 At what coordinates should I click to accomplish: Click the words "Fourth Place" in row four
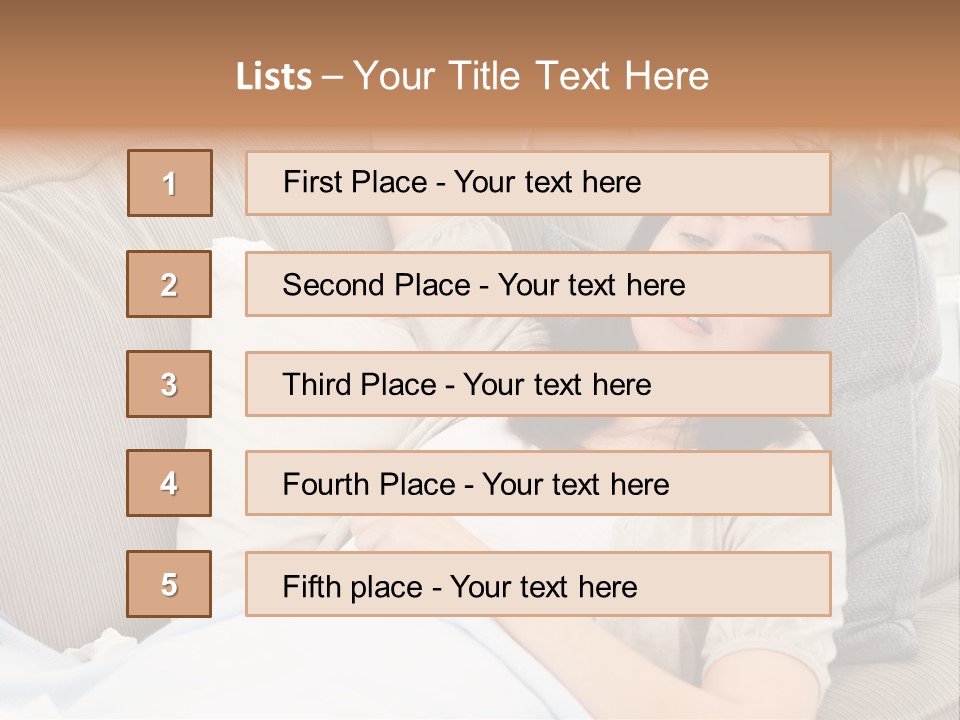tap(369, 484)
